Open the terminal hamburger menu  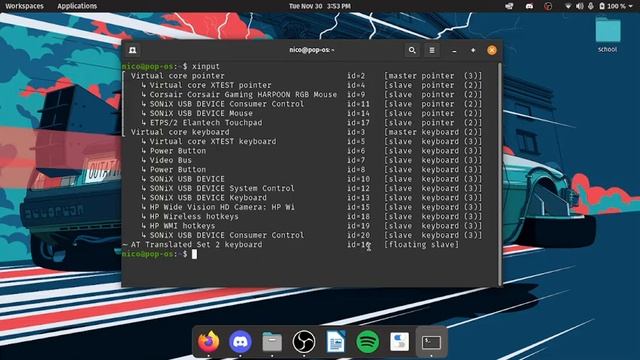tap(432, 50)
